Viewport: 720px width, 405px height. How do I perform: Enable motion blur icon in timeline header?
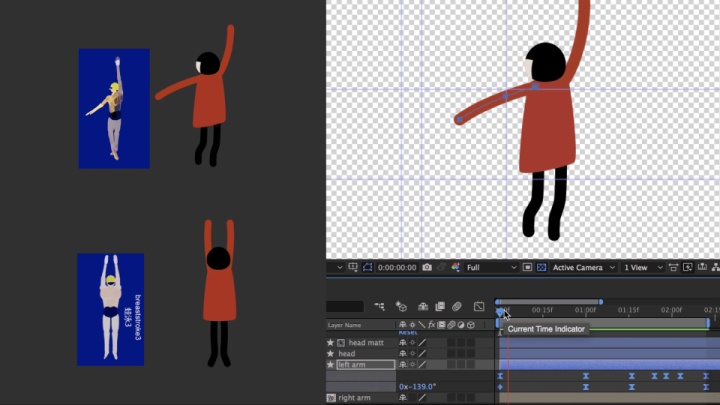point(457,307)
